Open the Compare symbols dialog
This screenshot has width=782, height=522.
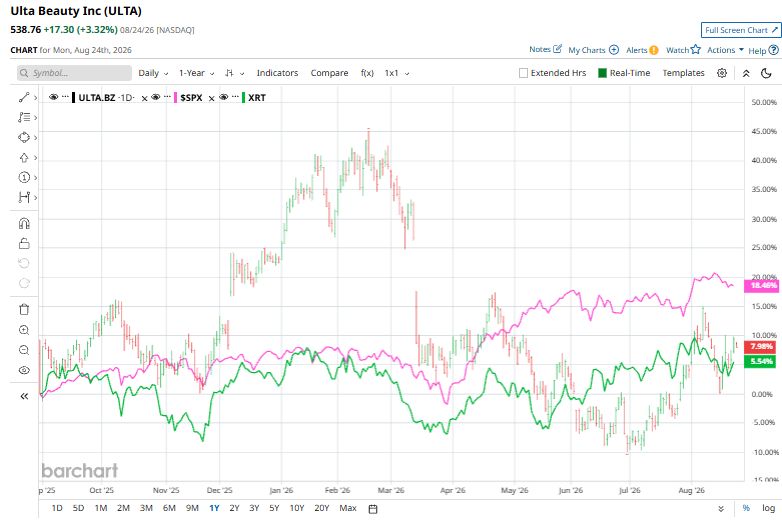coord(329,73)
